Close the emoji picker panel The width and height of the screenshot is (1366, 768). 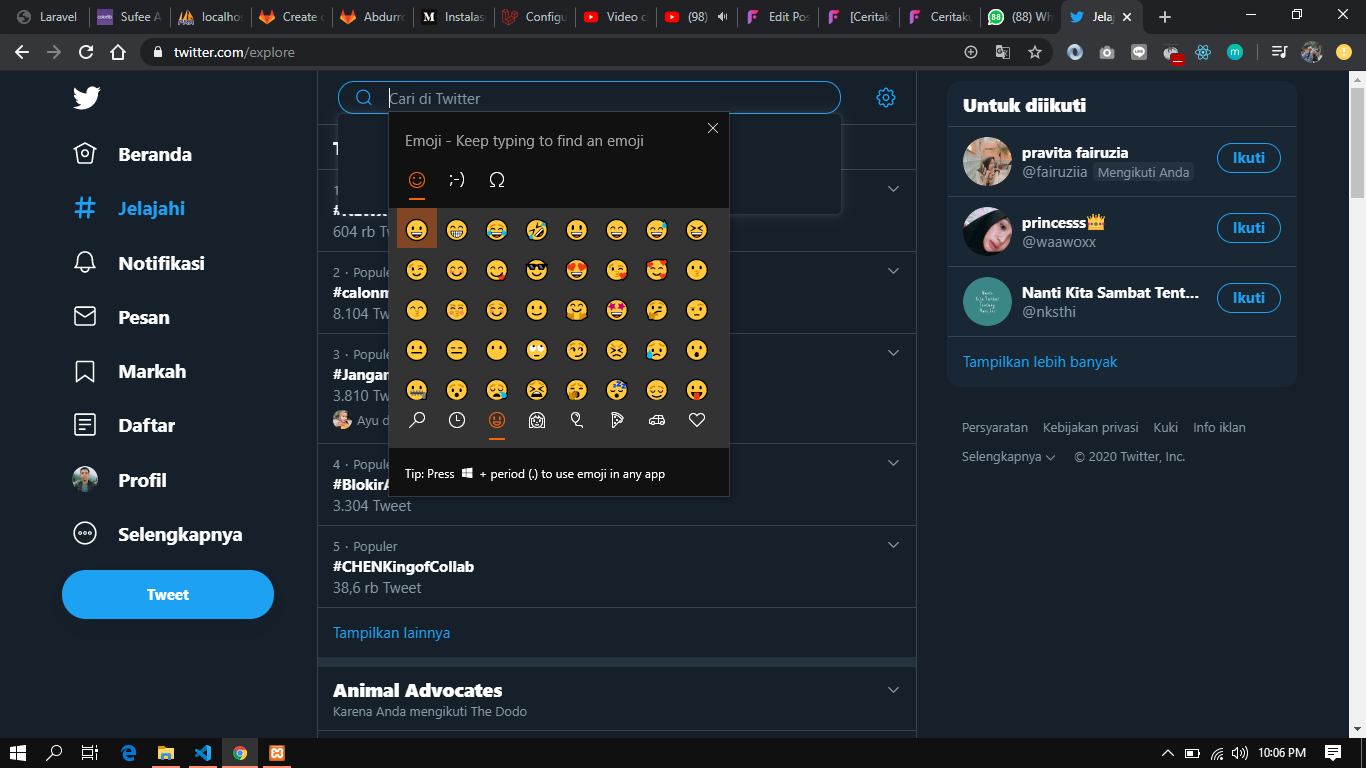[713, 128]
